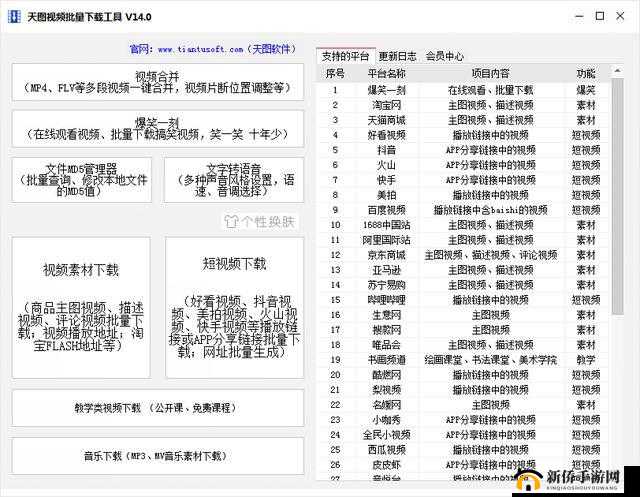The height and width of the screenshot is (497, 640).
Task: Select the 天猫商城 platform row
Action: pos(463,120)
